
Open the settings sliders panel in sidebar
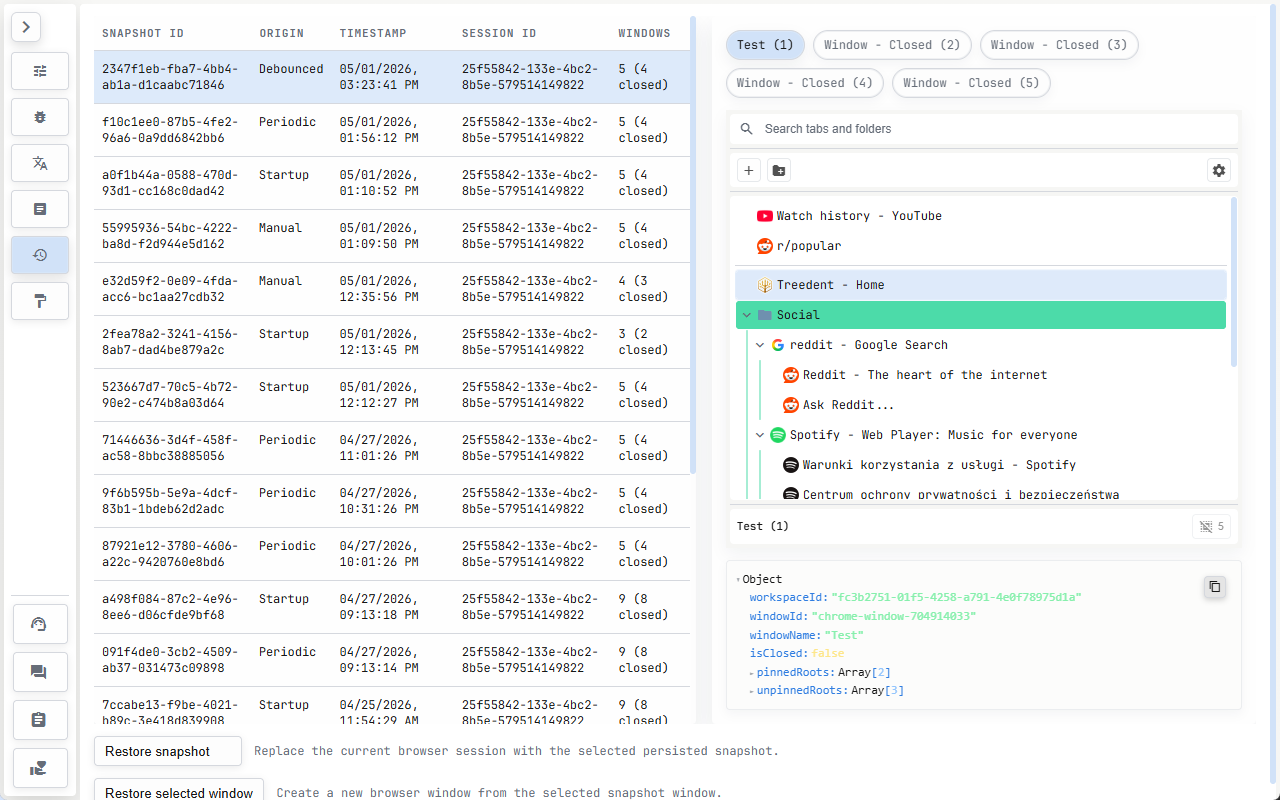(x=40, y=71)
